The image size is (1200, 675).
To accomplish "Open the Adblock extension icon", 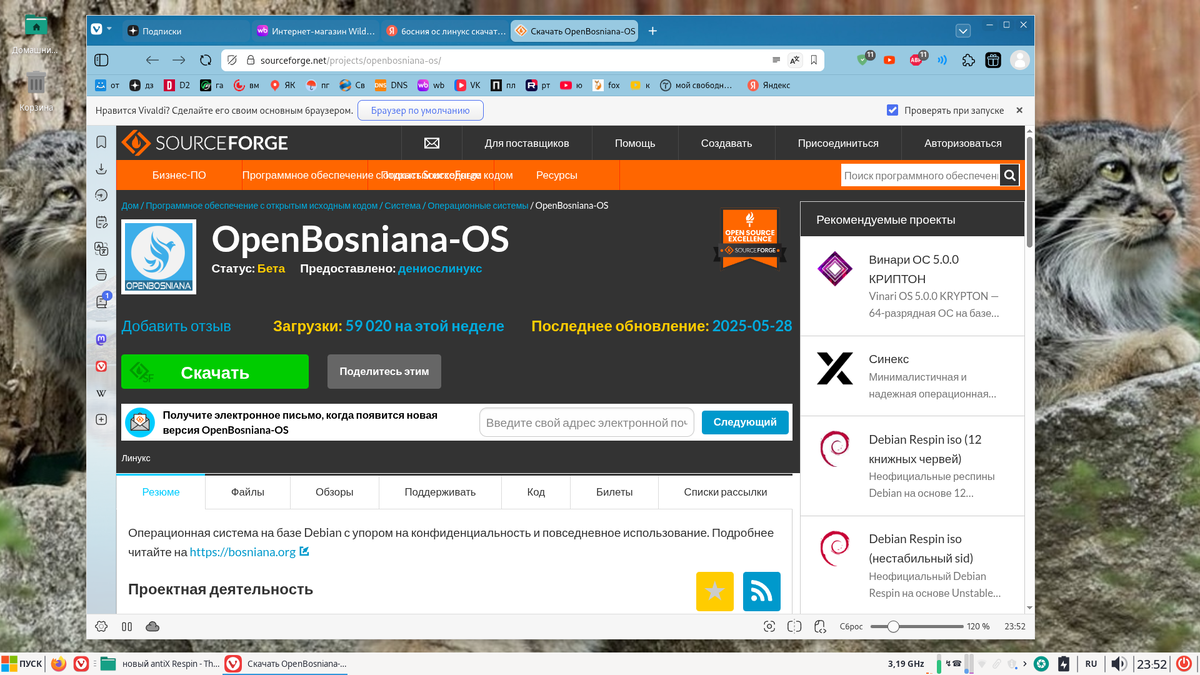I will point(916,60).
